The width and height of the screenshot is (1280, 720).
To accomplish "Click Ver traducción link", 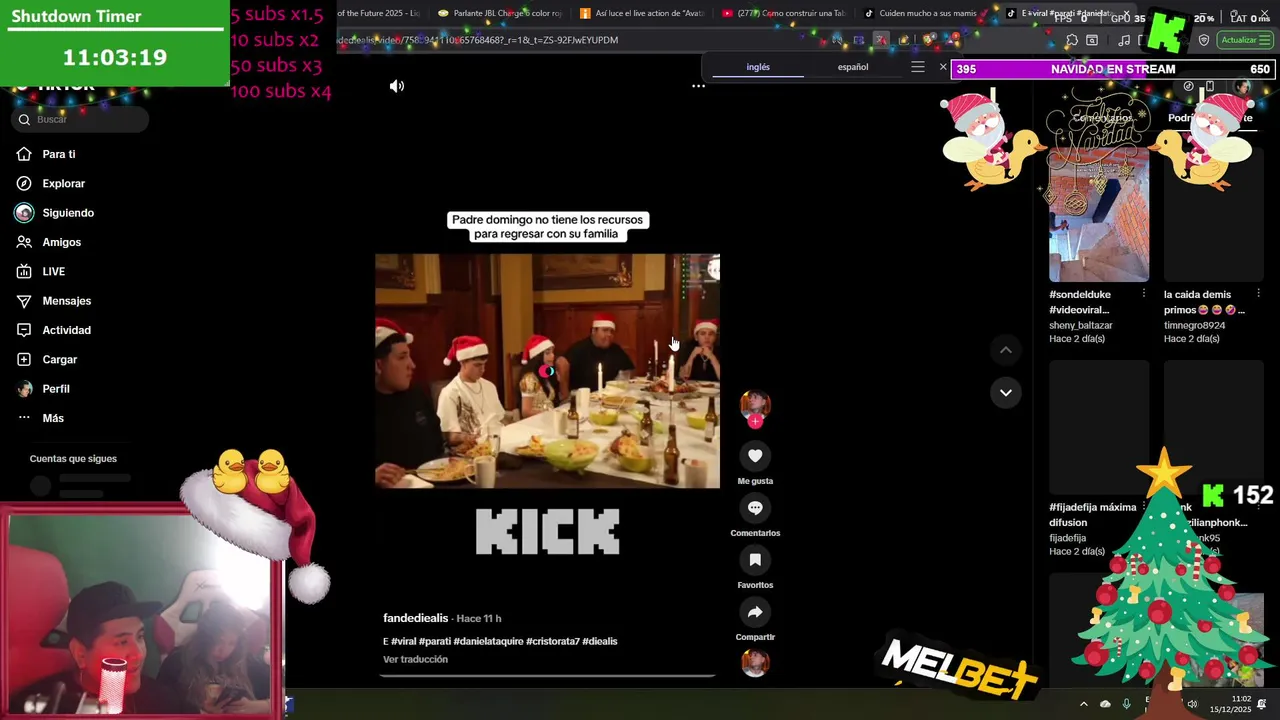I will 415,659.
